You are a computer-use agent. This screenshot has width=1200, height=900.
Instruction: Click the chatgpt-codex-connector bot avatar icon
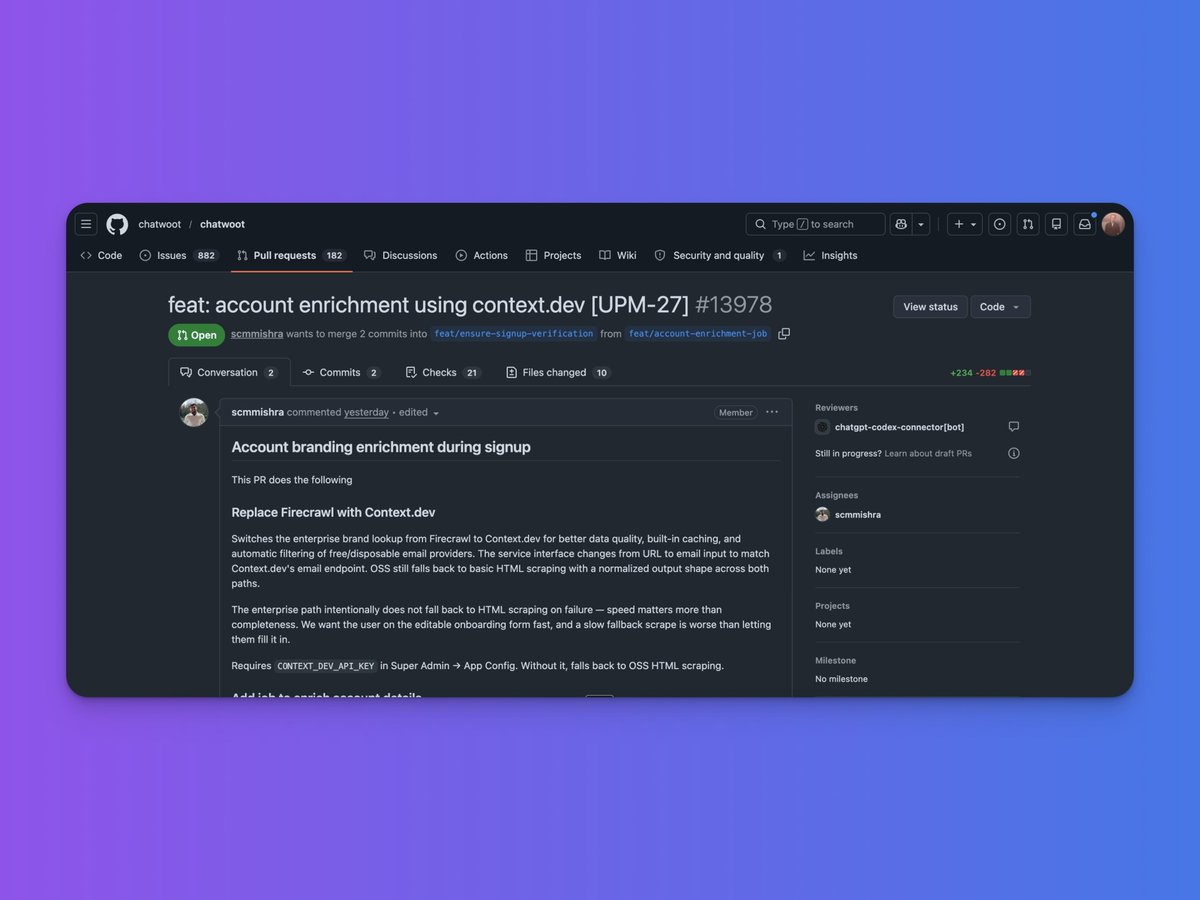coord(822,427)
